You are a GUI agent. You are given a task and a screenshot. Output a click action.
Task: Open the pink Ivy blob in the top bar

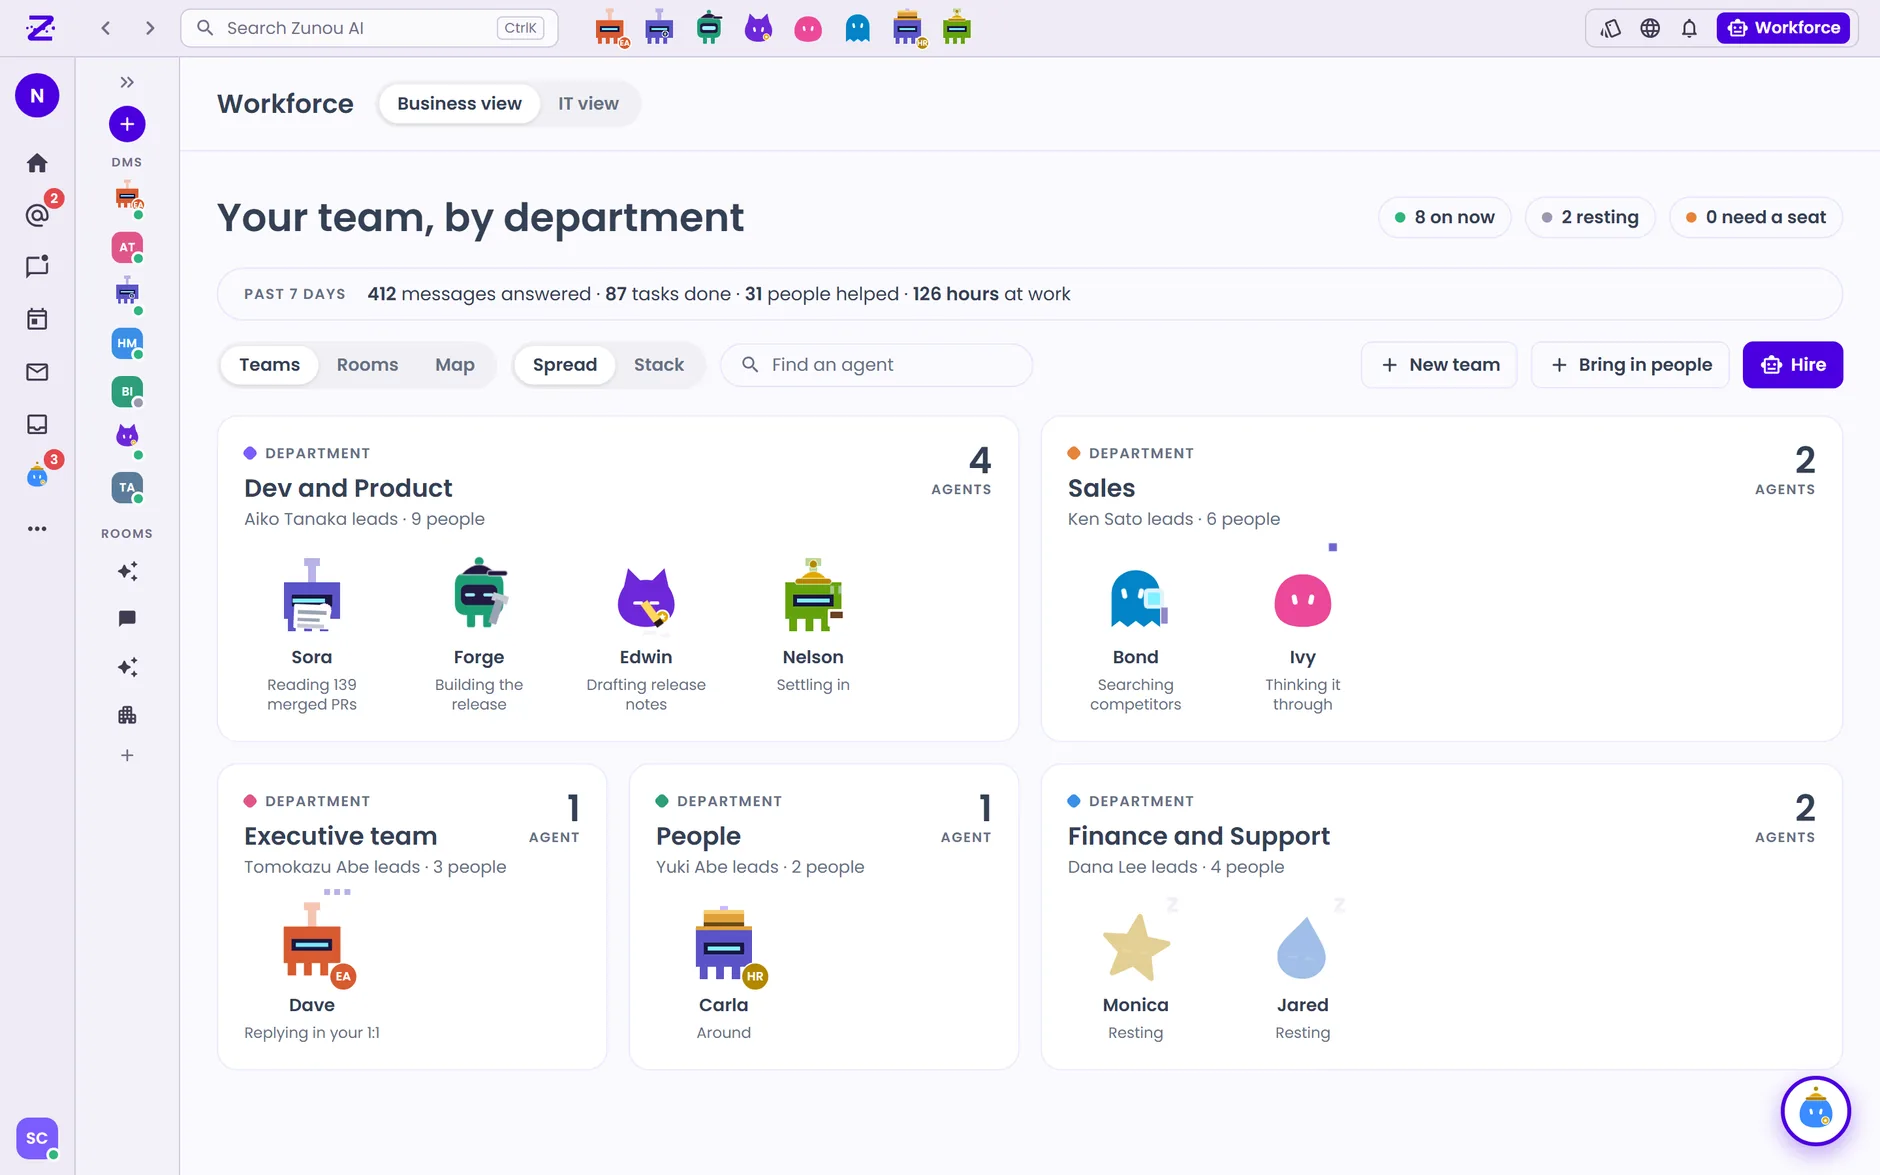pos(808,29)
